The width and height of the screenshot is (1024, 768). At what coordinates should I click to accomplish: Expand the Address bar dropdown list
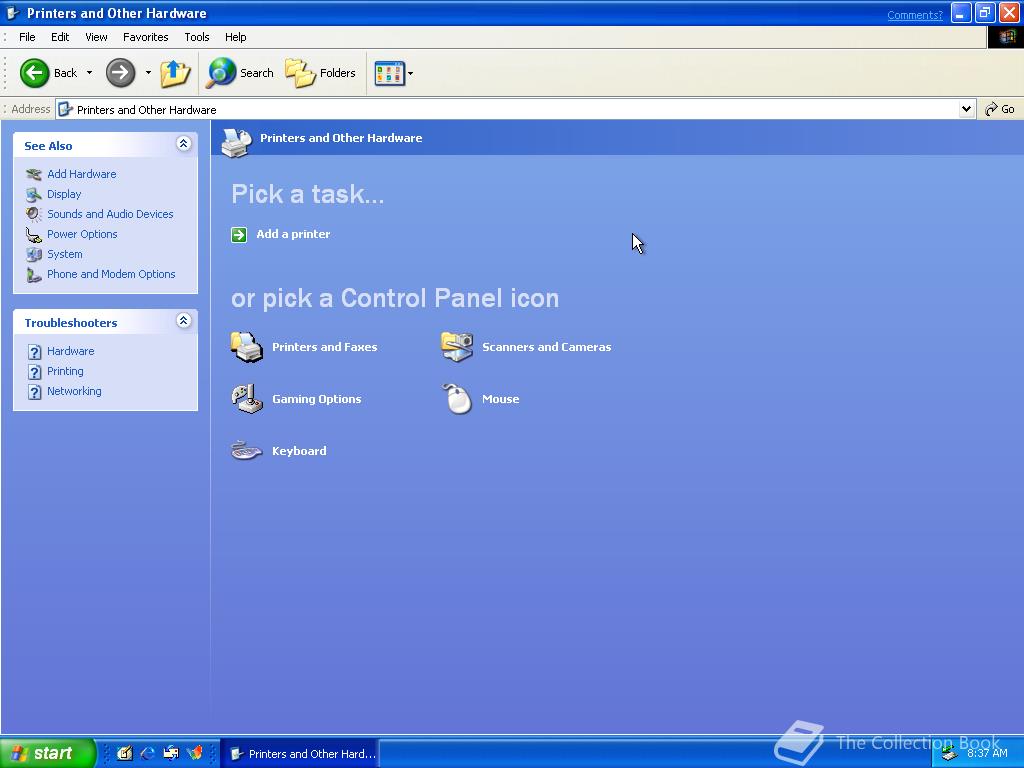pos(967,109)
